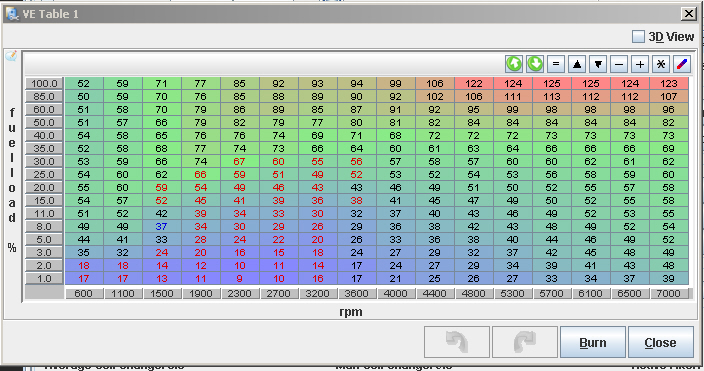The image size is (704, 371).
Task: Click the equals set-value toolbar icon
Action: pos(556,64)
